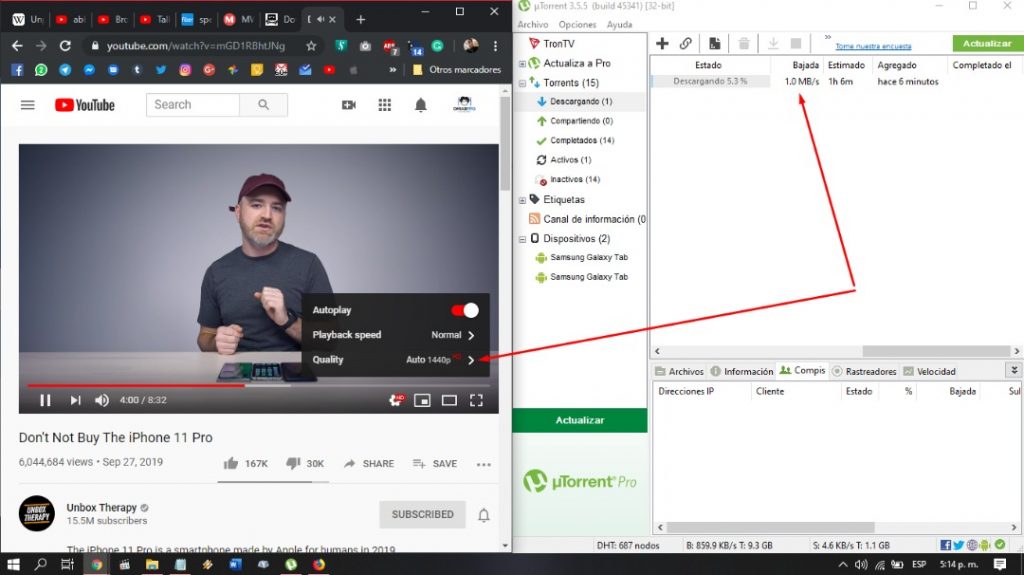
Task: Open the YouTube apps grid icon
Action: 385,105
